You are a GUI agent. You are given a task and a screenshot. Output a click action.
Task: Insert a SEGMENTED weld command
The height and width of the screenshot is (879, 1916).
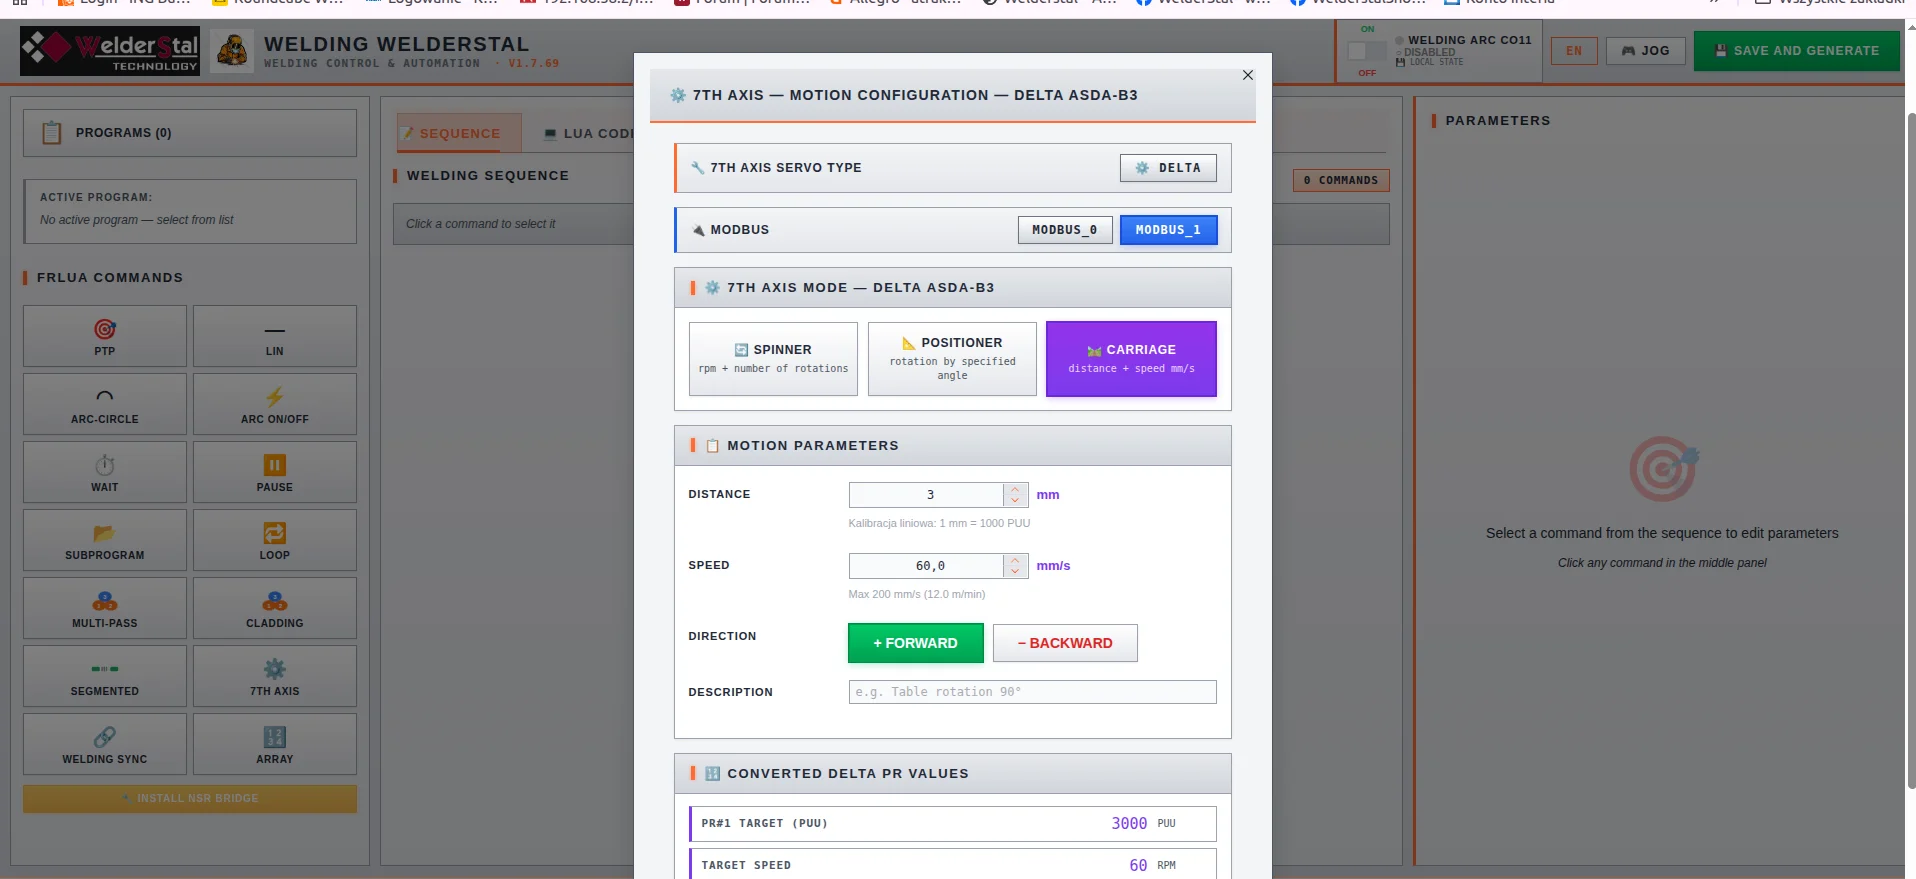(x=105, y=676)
